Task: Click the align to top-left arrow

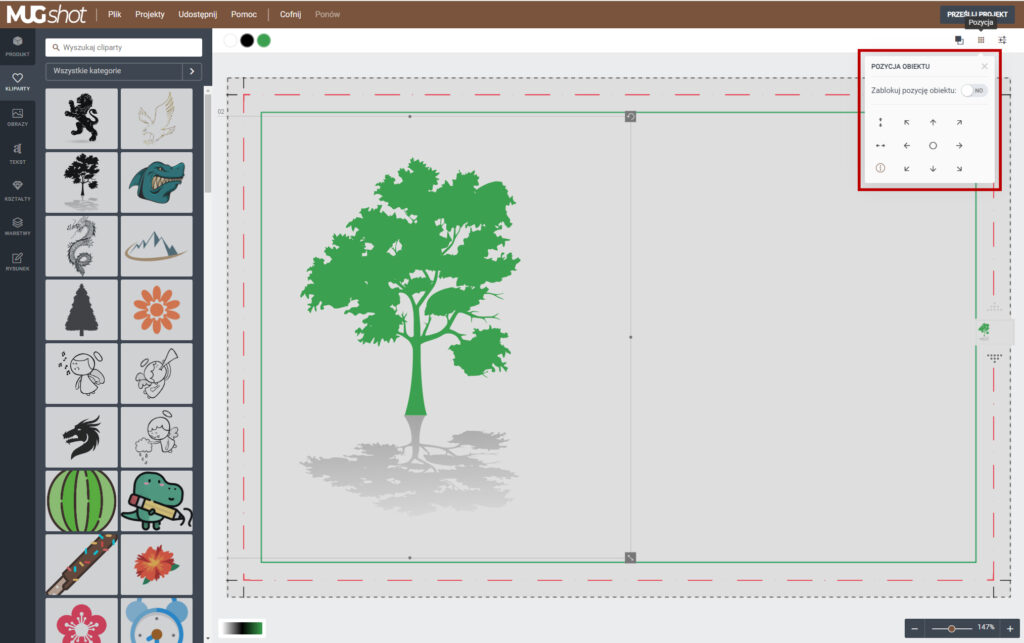Action: coord(907,122)
